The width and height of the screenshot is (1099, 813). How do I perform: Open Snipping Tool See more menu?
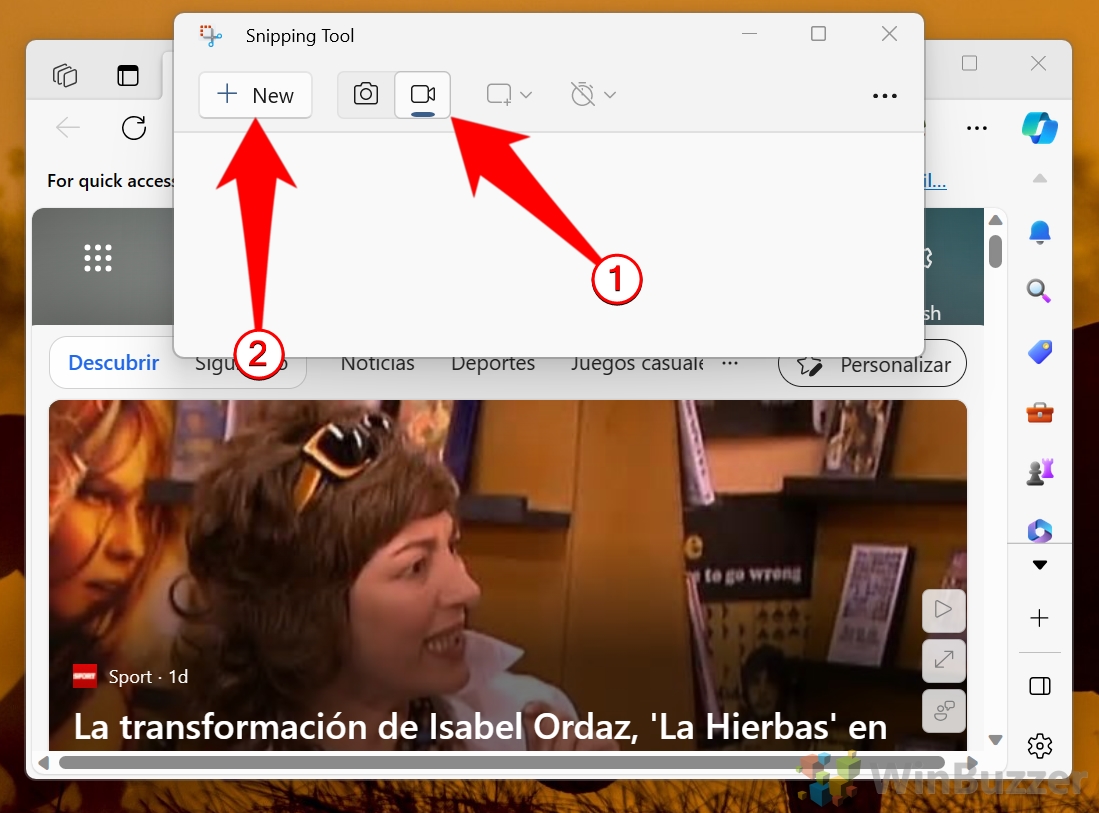pos(885,95)
